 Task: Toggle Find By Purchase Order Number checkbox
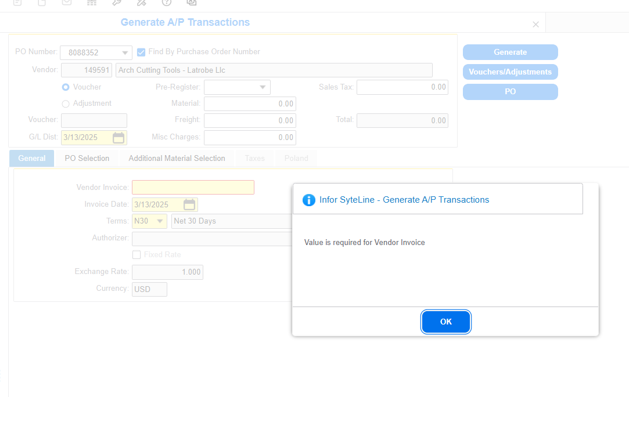[141, 52]
